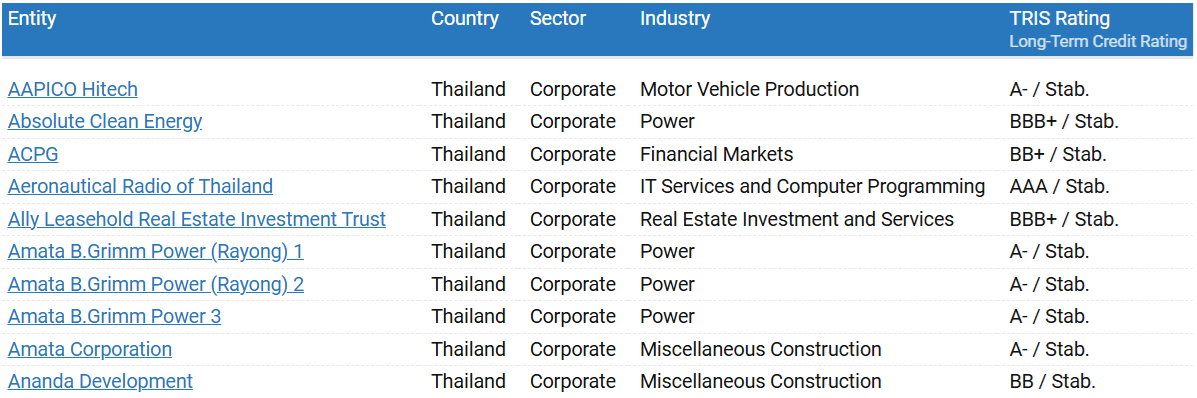This screenshot has width=1197, height=398.
Task: Select the Financial Markets industry cell
Action: click(717, 154)
